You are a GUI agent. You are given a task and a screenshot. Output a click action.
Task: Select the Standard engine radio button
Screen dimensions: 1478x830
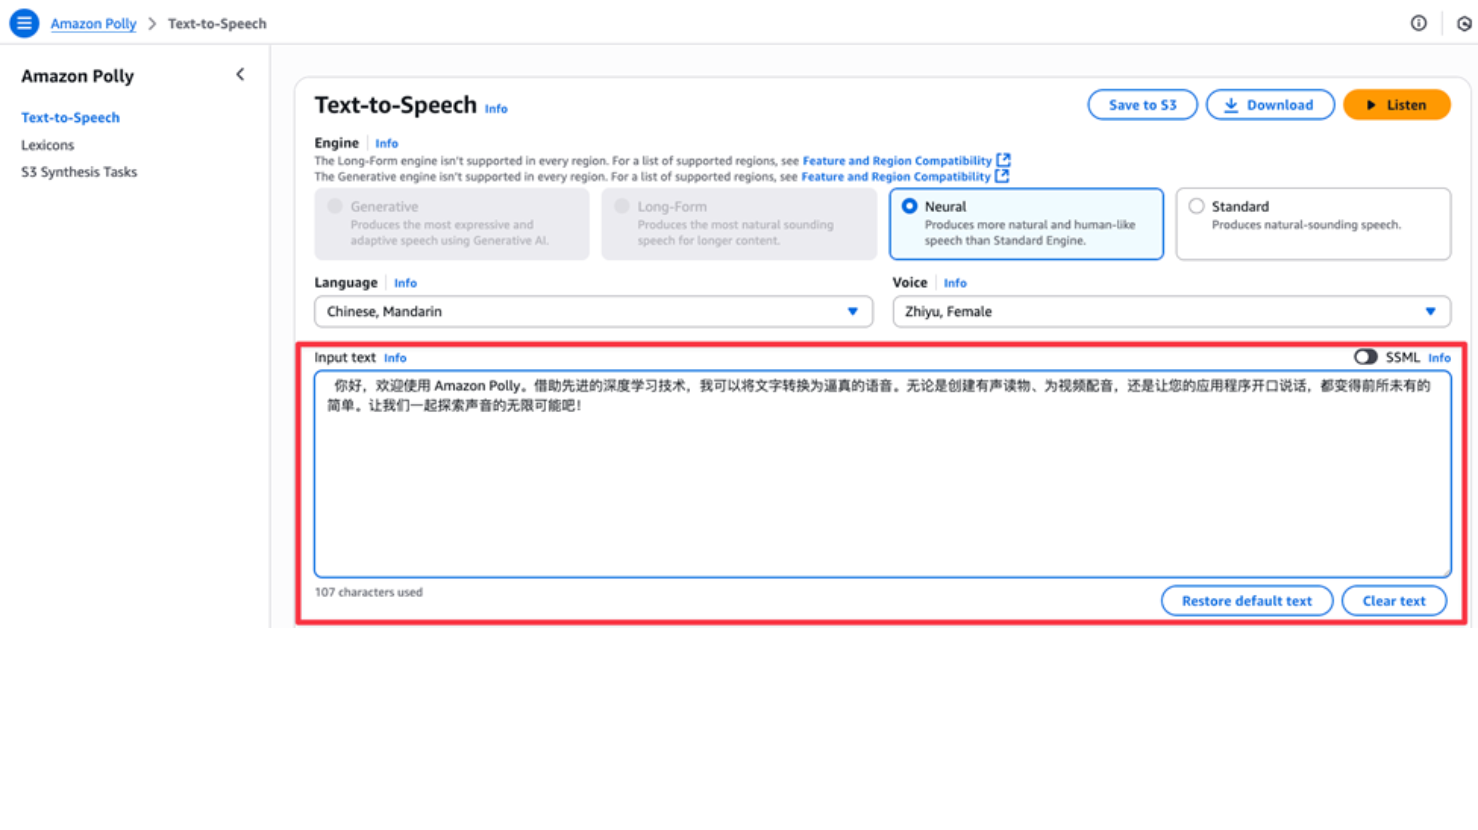1196,206
